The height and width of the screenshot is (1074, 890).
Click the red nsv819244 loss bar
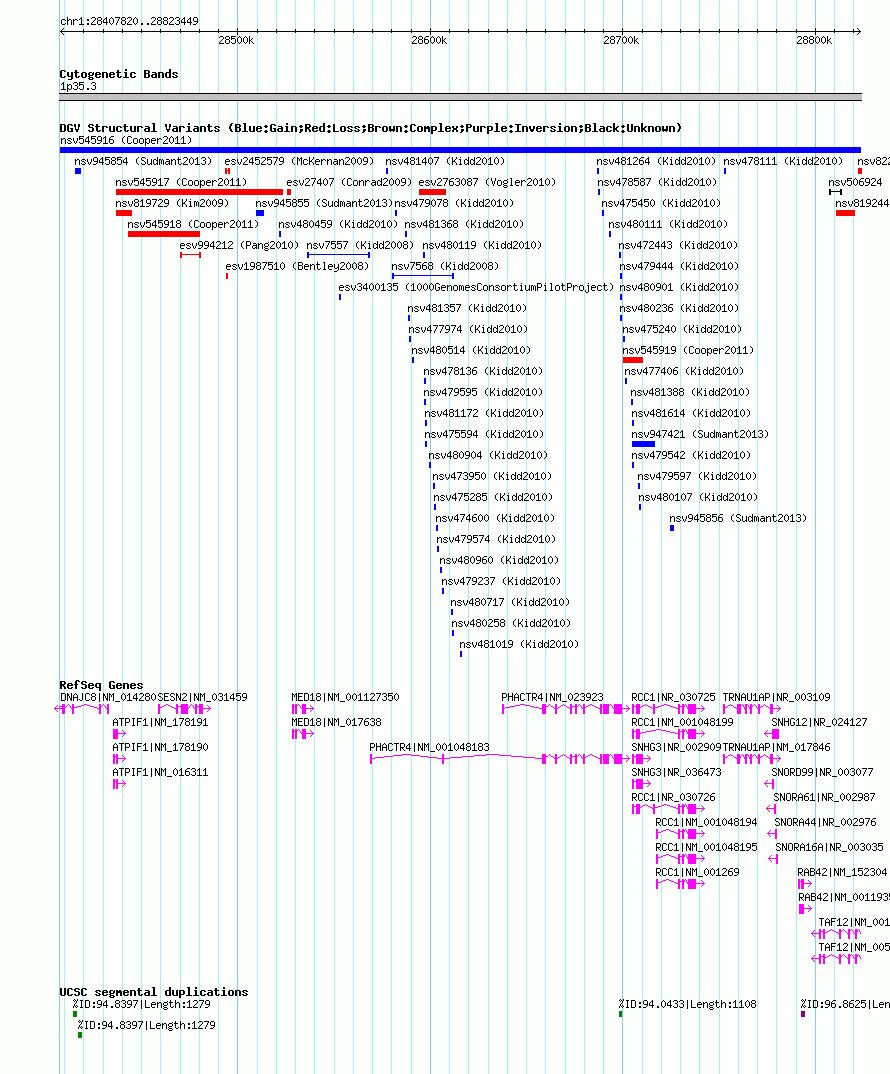tap(845, 214)
